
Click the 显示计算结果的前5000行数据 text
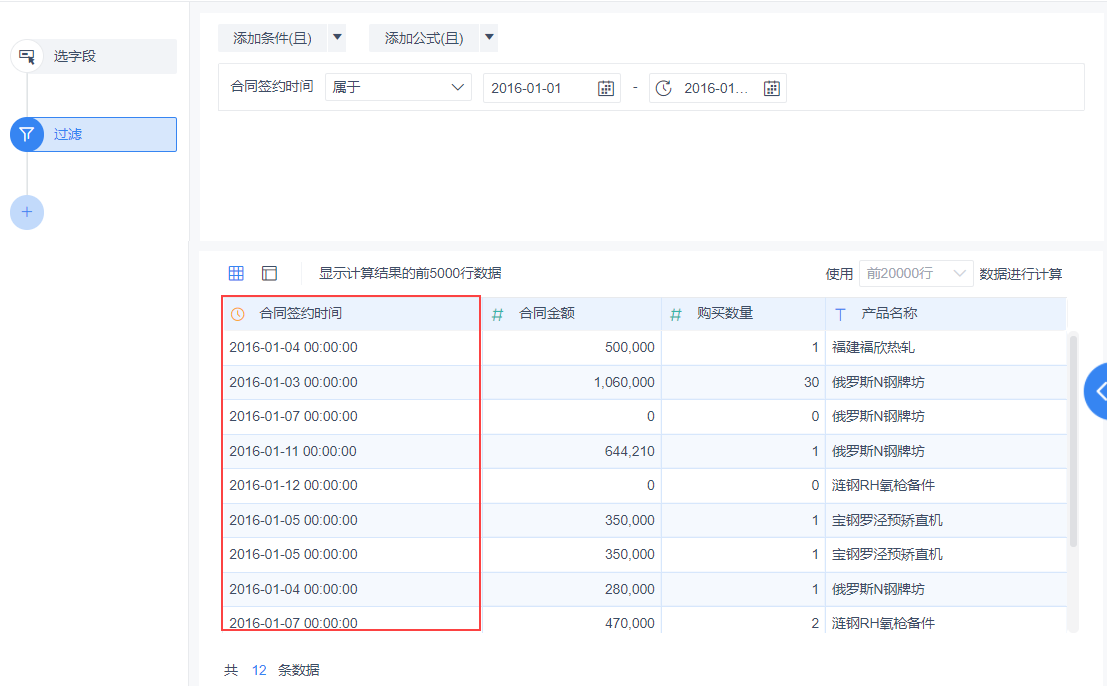click(x=410, y=273)
